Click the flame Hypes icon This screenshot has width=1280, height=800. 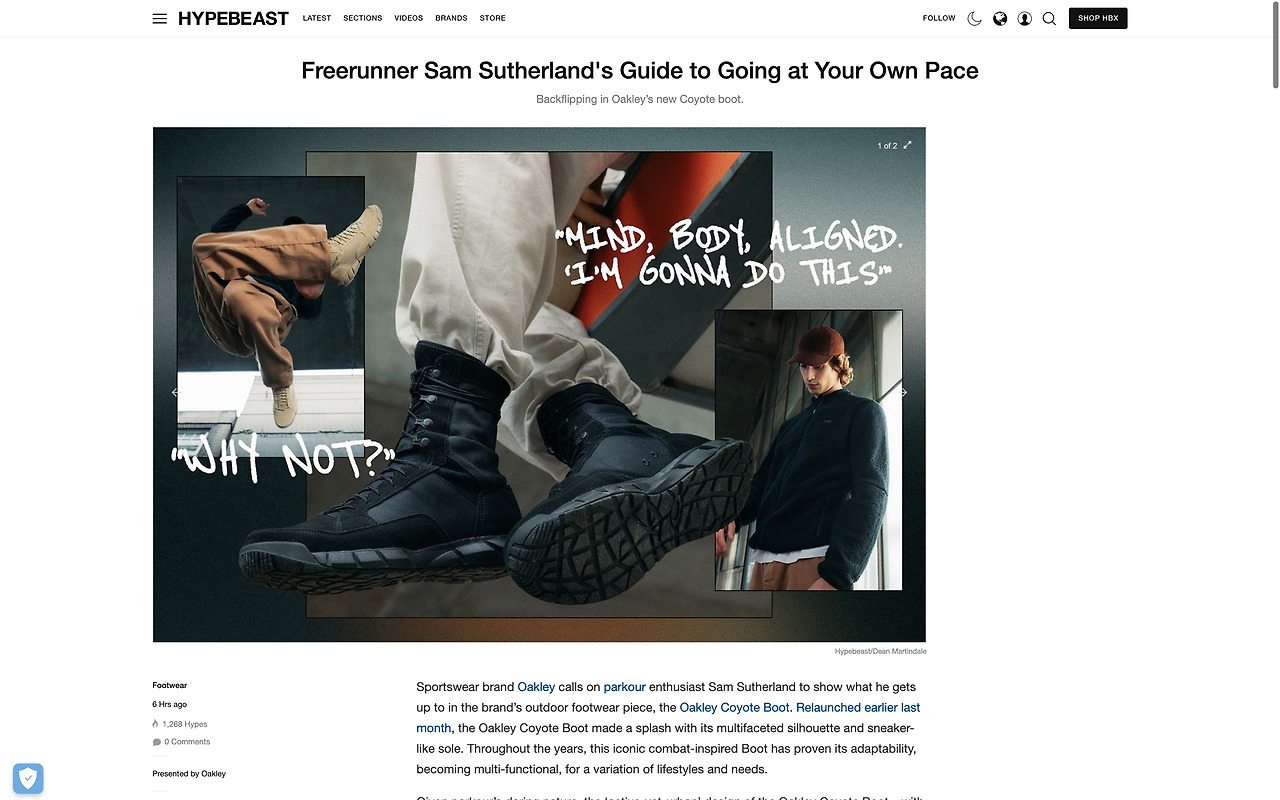click(156, 724)
